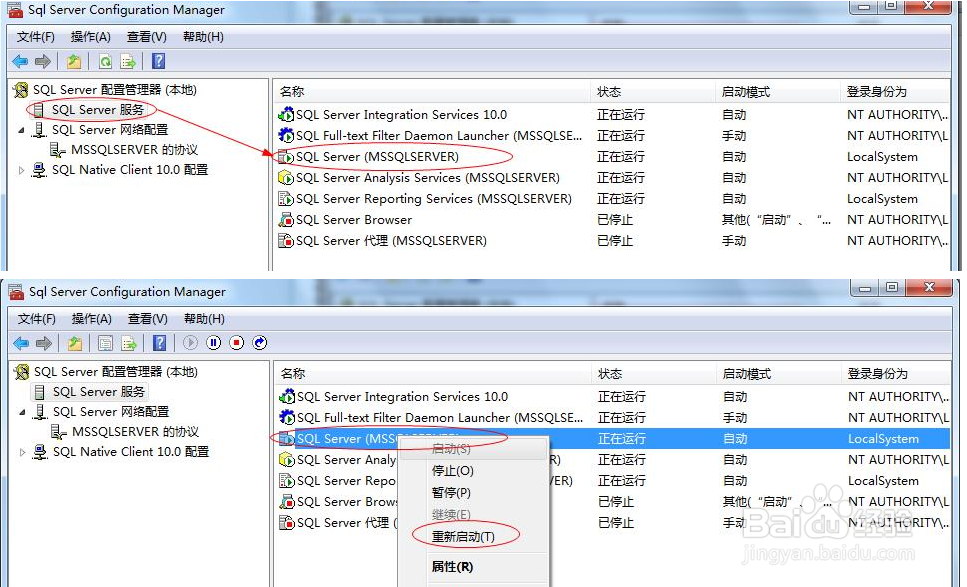Click the blue Help icon in the upper window toolbar

click(158, 61)
